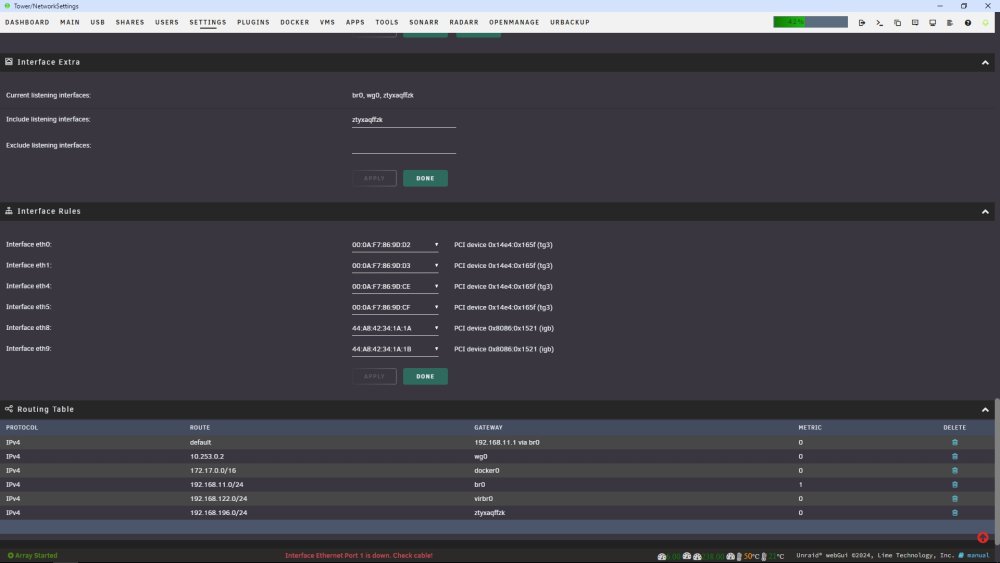This screenshot has width=1000, height=563.
Task: Open the USB tab
Action: pyautogui.click(x=98, y=22)
